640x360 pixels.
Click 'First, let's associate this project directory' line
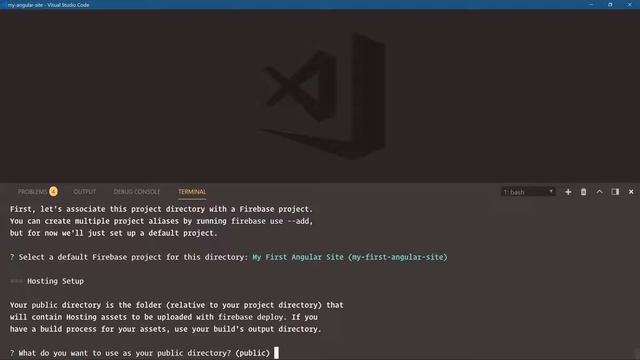(x=161, y=209)
